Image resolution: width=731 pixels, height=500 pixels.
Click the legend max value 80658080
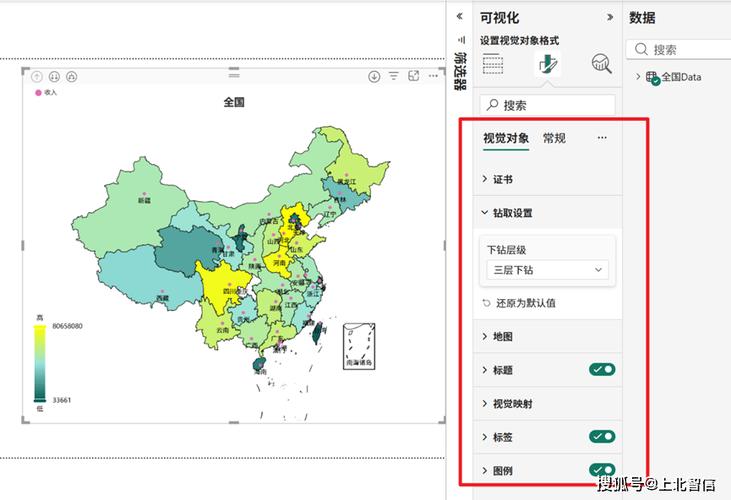click(x=67, y=326)
